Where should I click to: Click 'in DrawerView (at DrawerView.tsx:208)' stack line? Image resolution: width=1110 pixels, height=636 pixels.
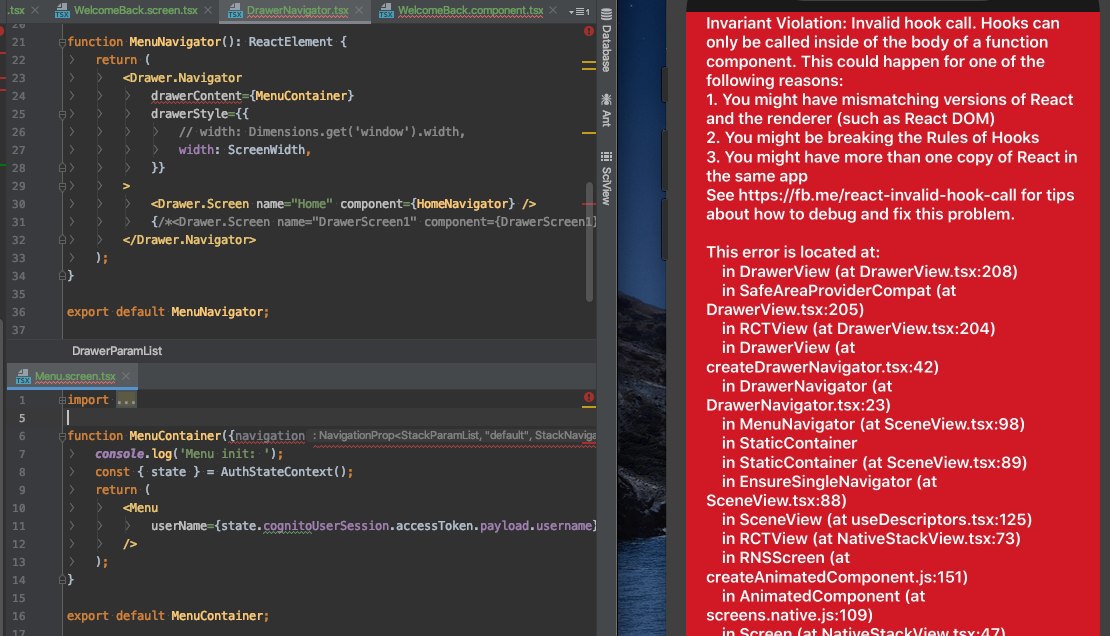click(869, 271)
